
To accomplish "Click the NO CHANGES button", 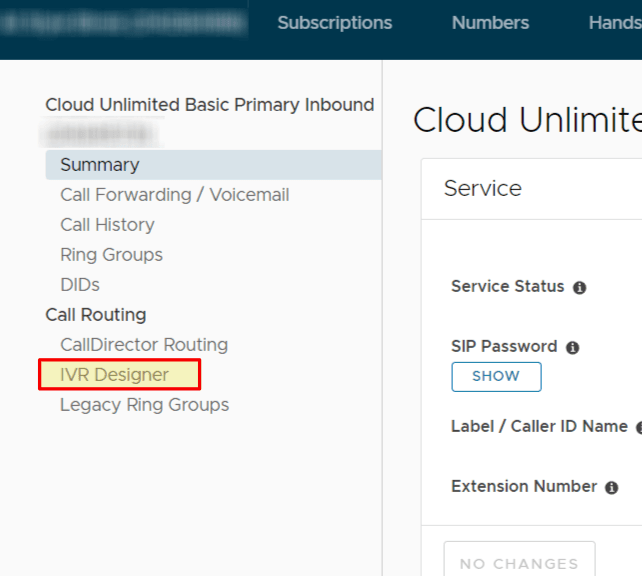I will [519, 563].
